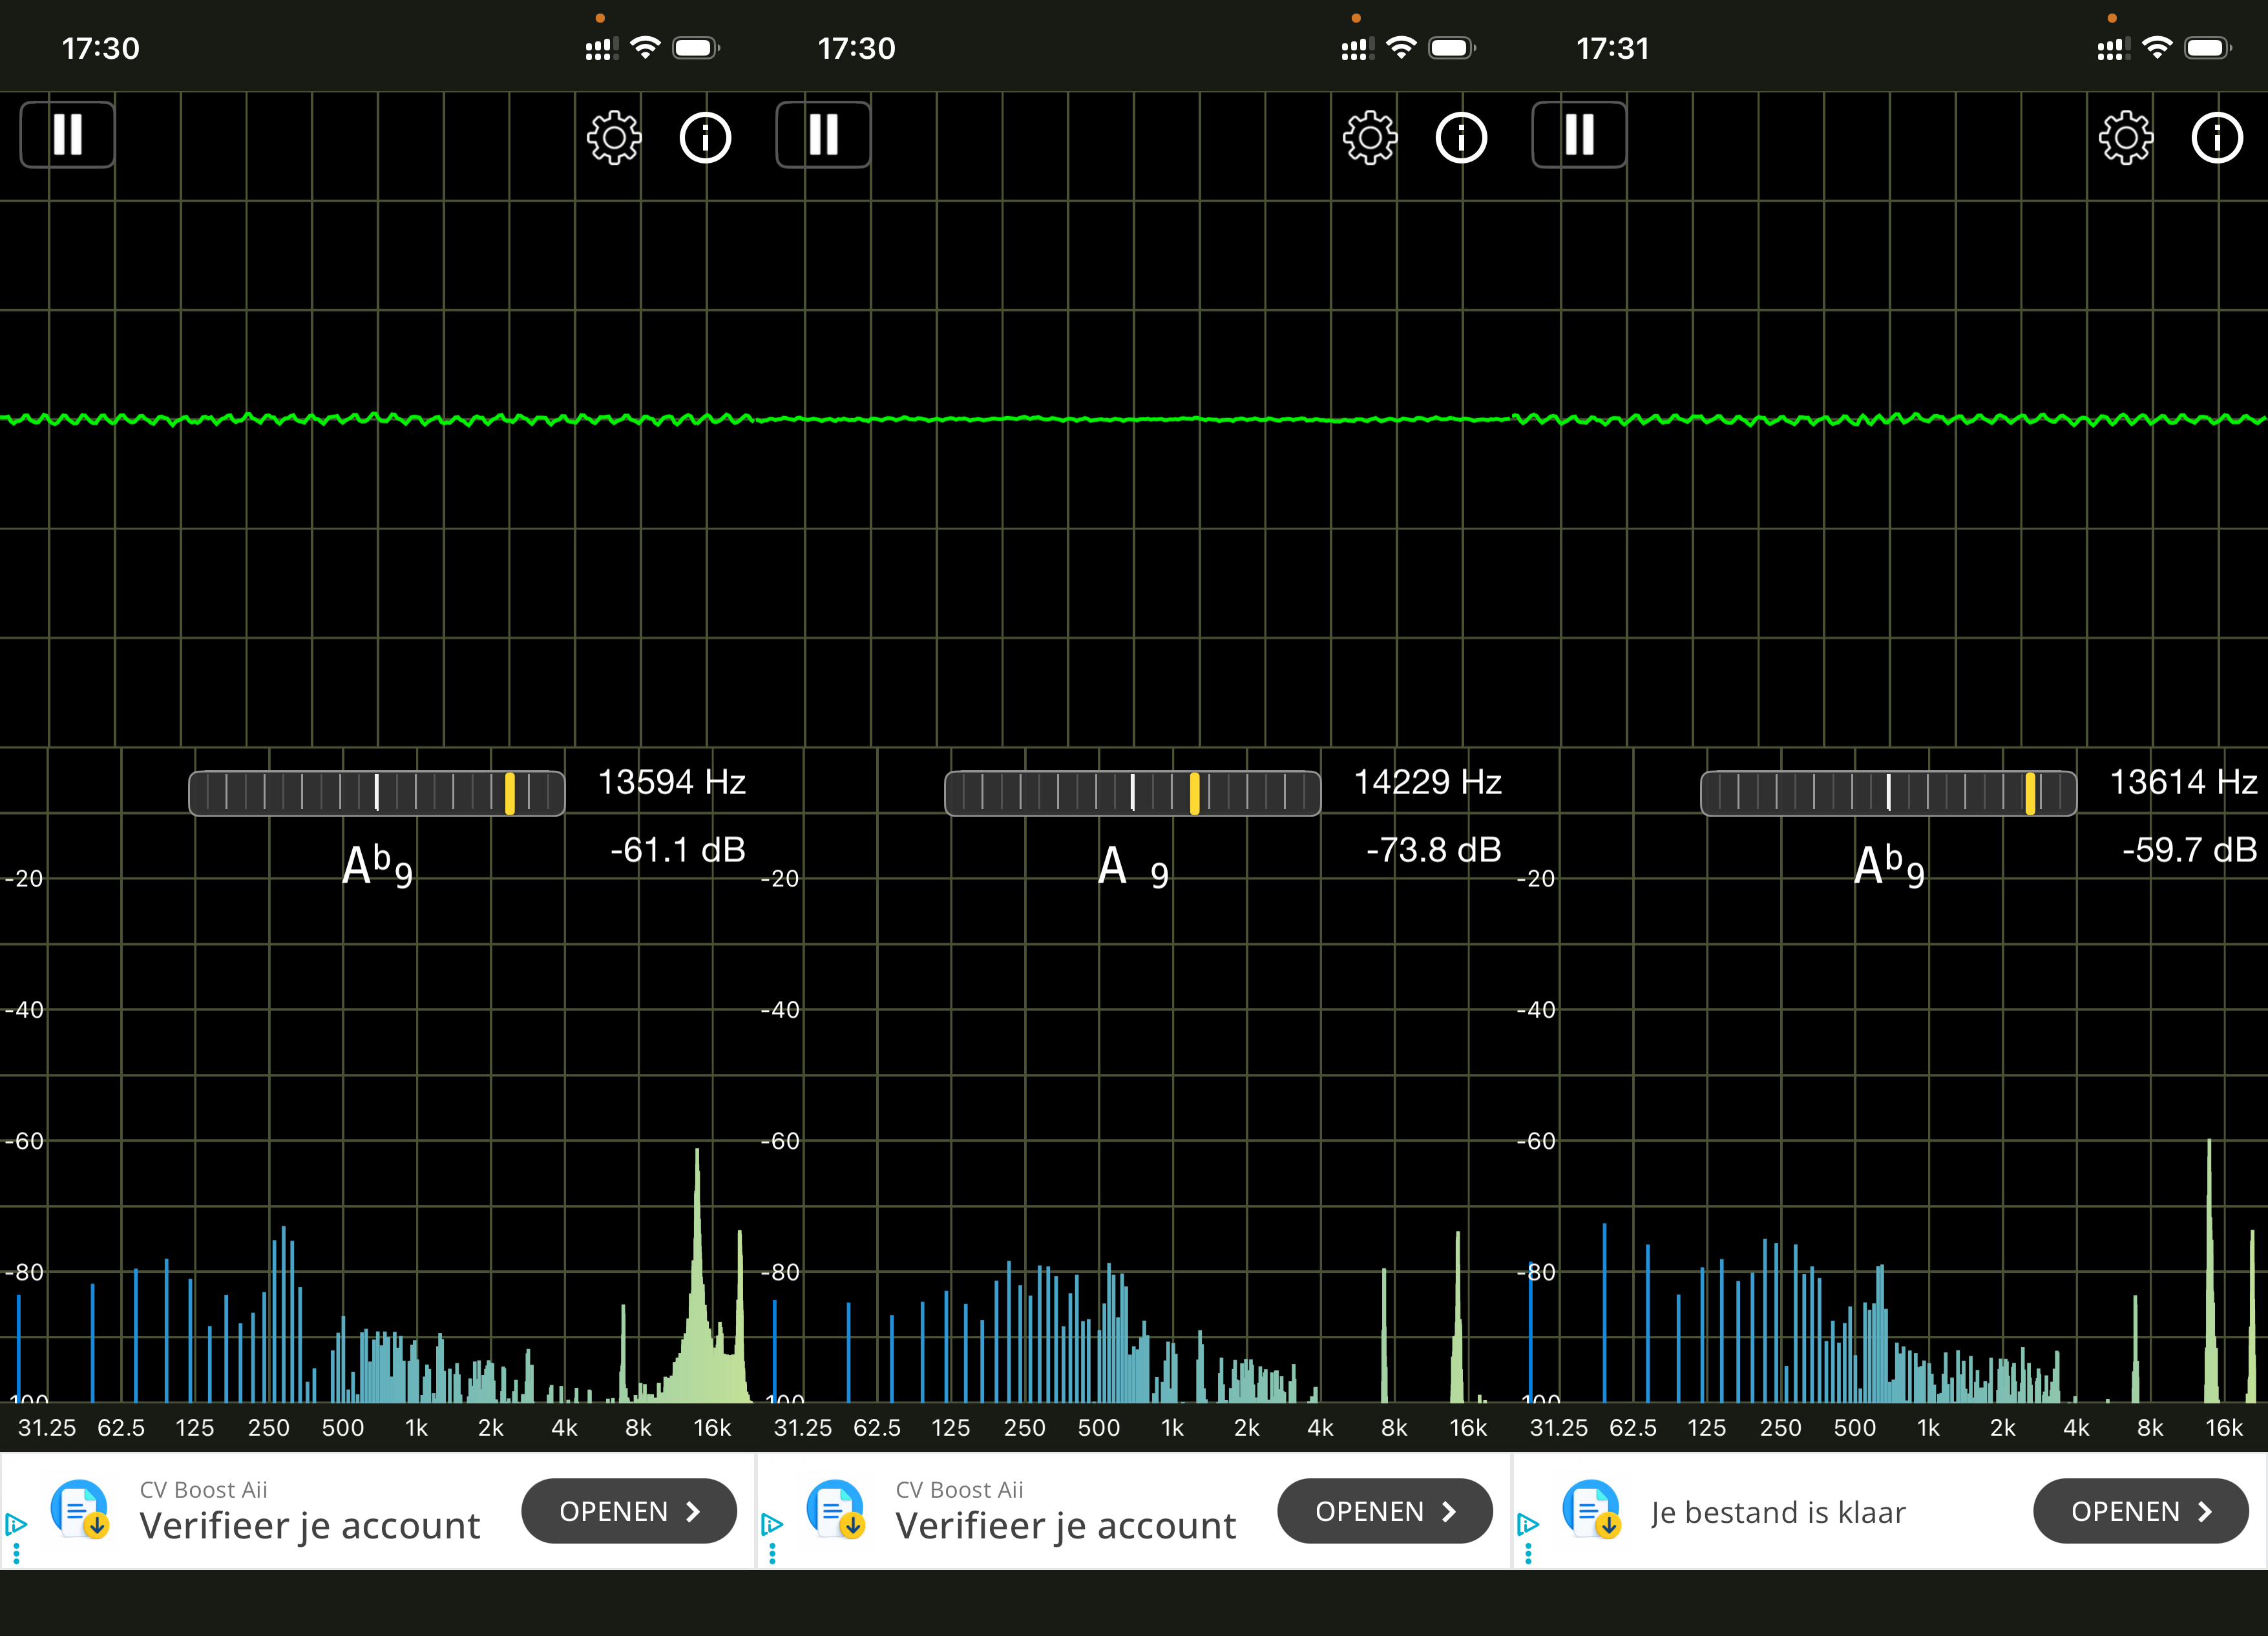2268x1636 pixels.
Task: Tap info icon in the 13594 Hz screen
Action: point(705,137)
